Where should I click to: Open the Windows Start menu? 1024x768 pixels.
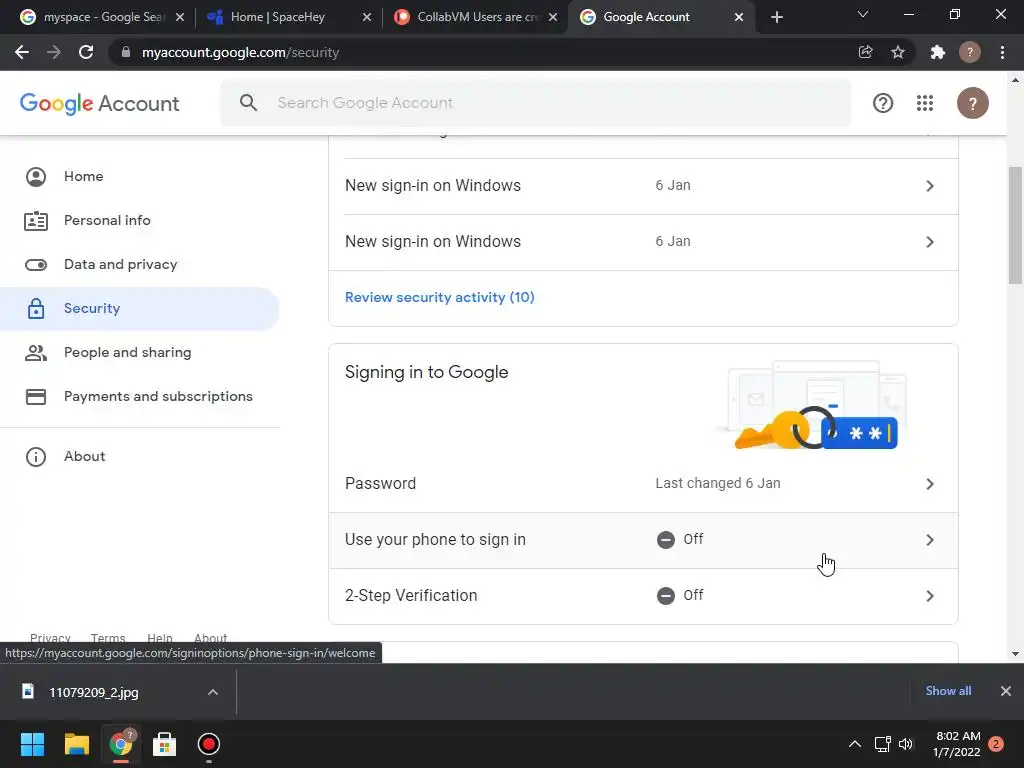(x=32, y=744)
